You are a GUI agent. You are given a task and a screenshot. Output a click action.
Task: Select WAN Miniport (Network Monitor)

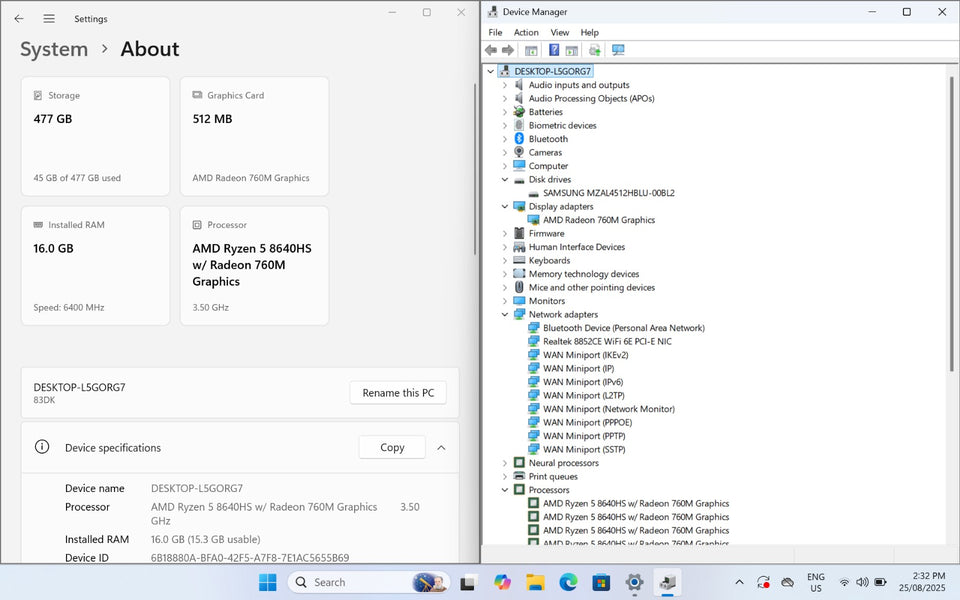coord(609,408)
